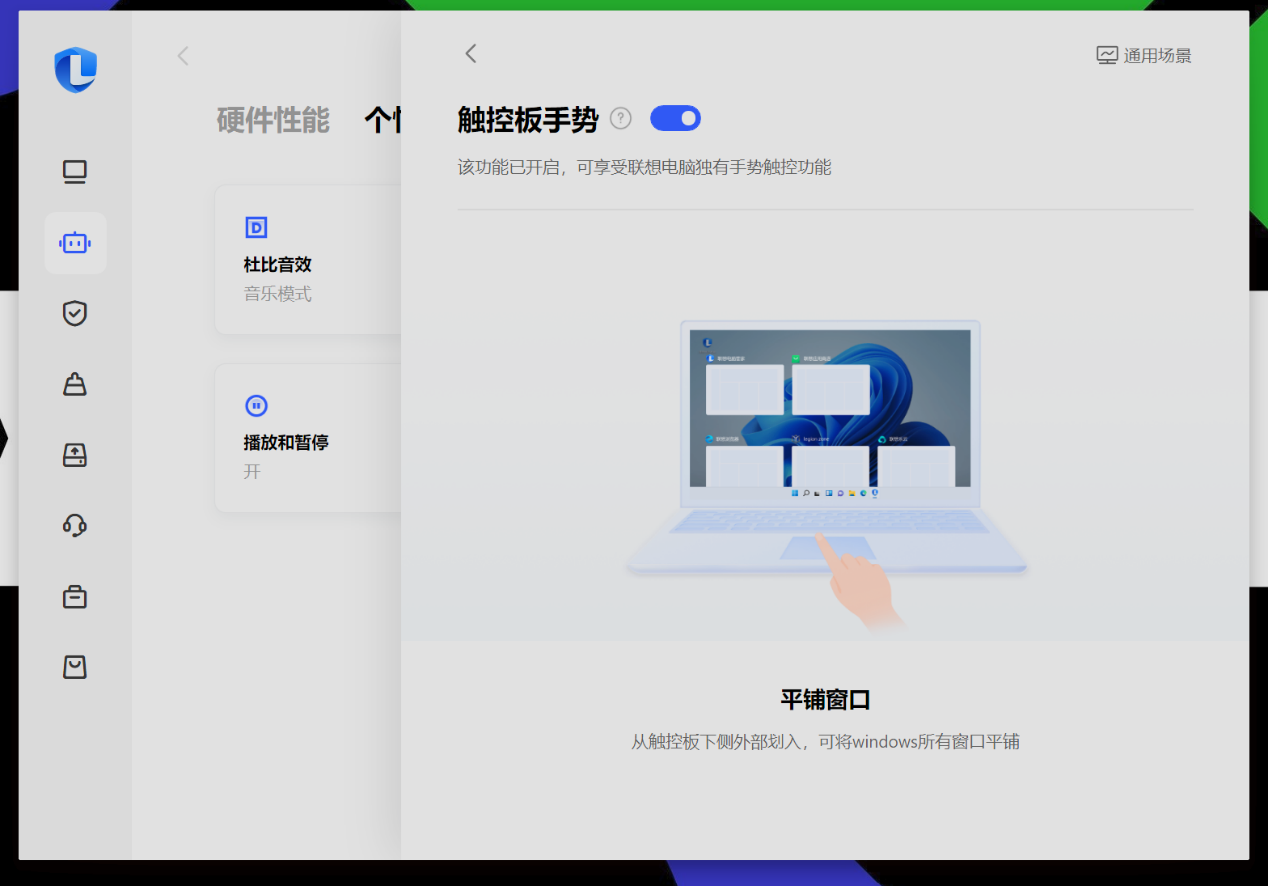This screenshot has width=1268, height=886.
Task: Click the 平铺窗口 gesture title
Action: pyautogui.click(x=825, y=700)
